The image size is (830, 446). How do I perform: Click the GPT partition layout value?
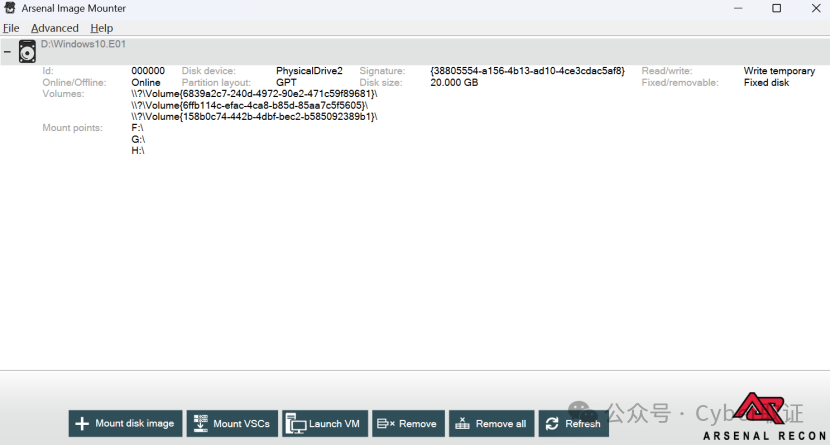[286, 83]
